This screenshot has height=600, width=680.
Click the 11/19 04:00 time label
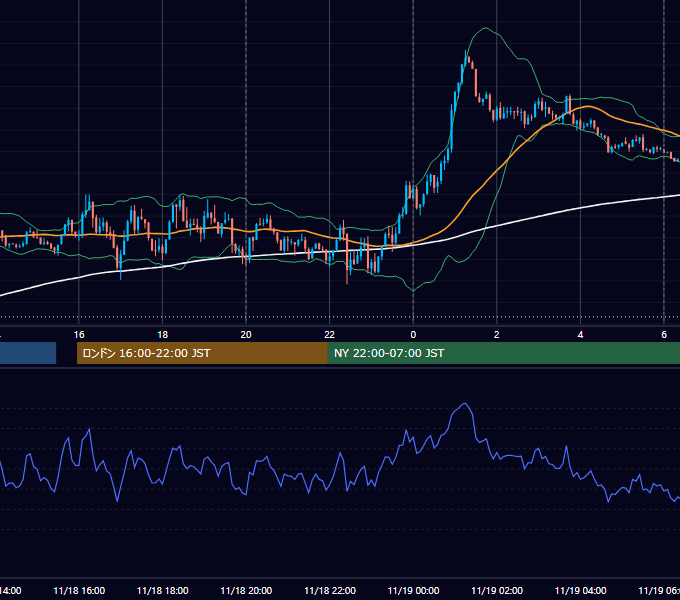[580, 591]
